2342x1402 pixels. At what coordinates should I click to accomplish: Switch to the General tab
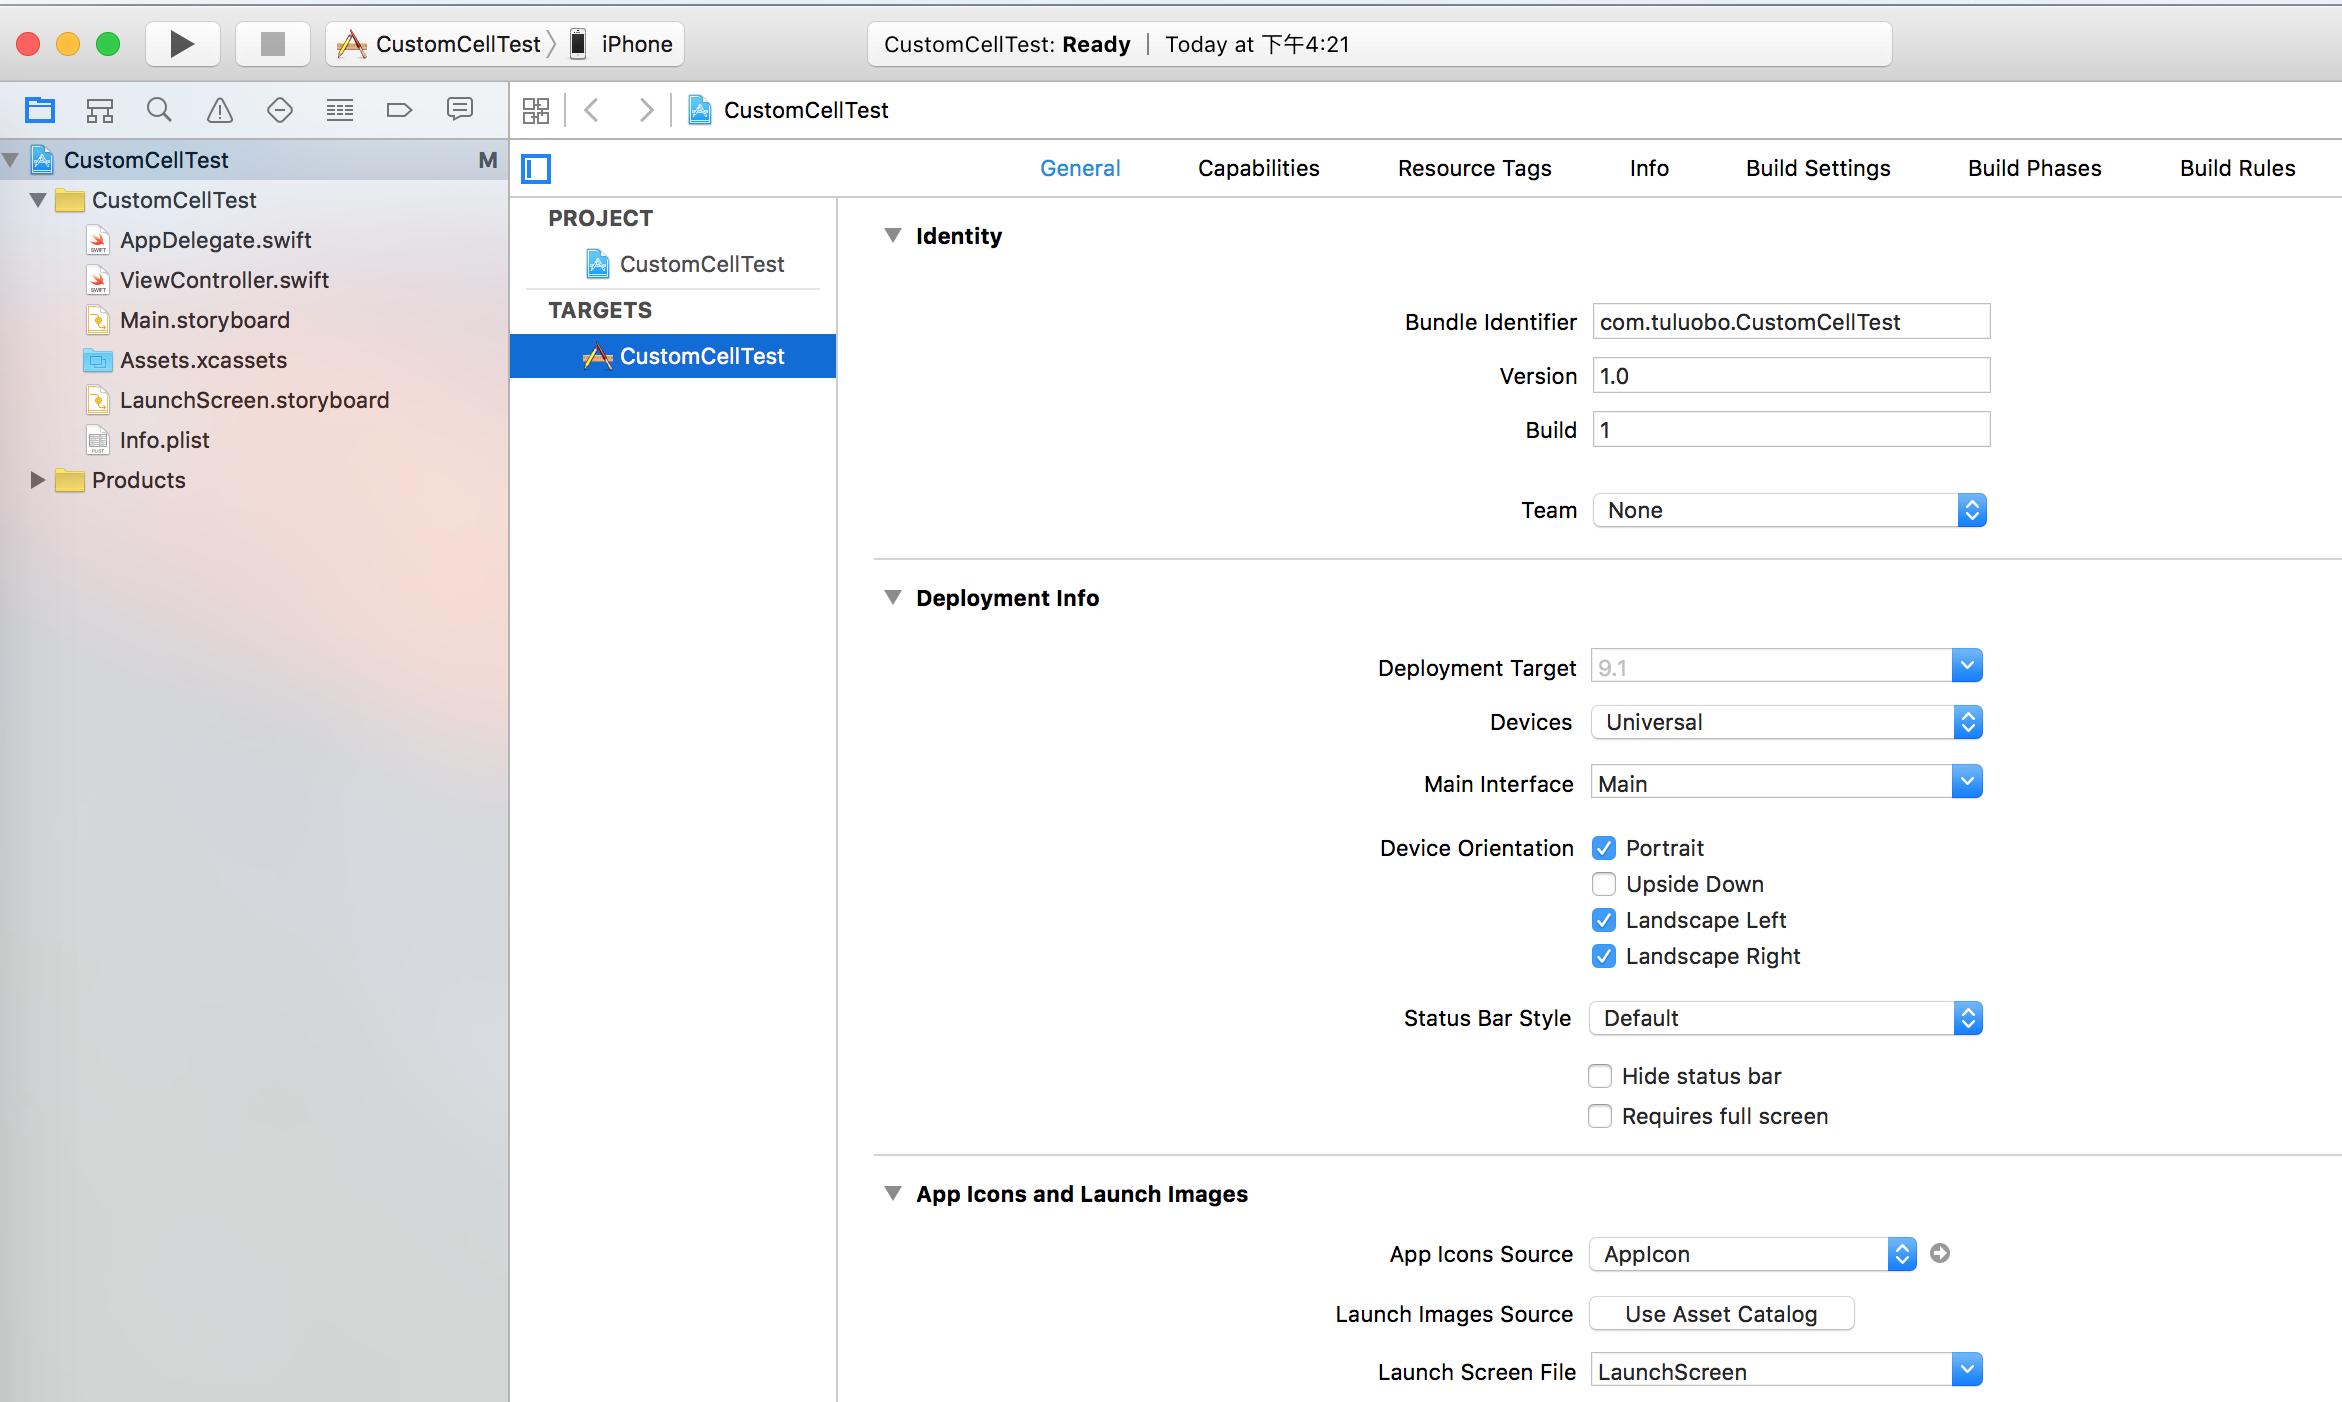[1080, 168]
